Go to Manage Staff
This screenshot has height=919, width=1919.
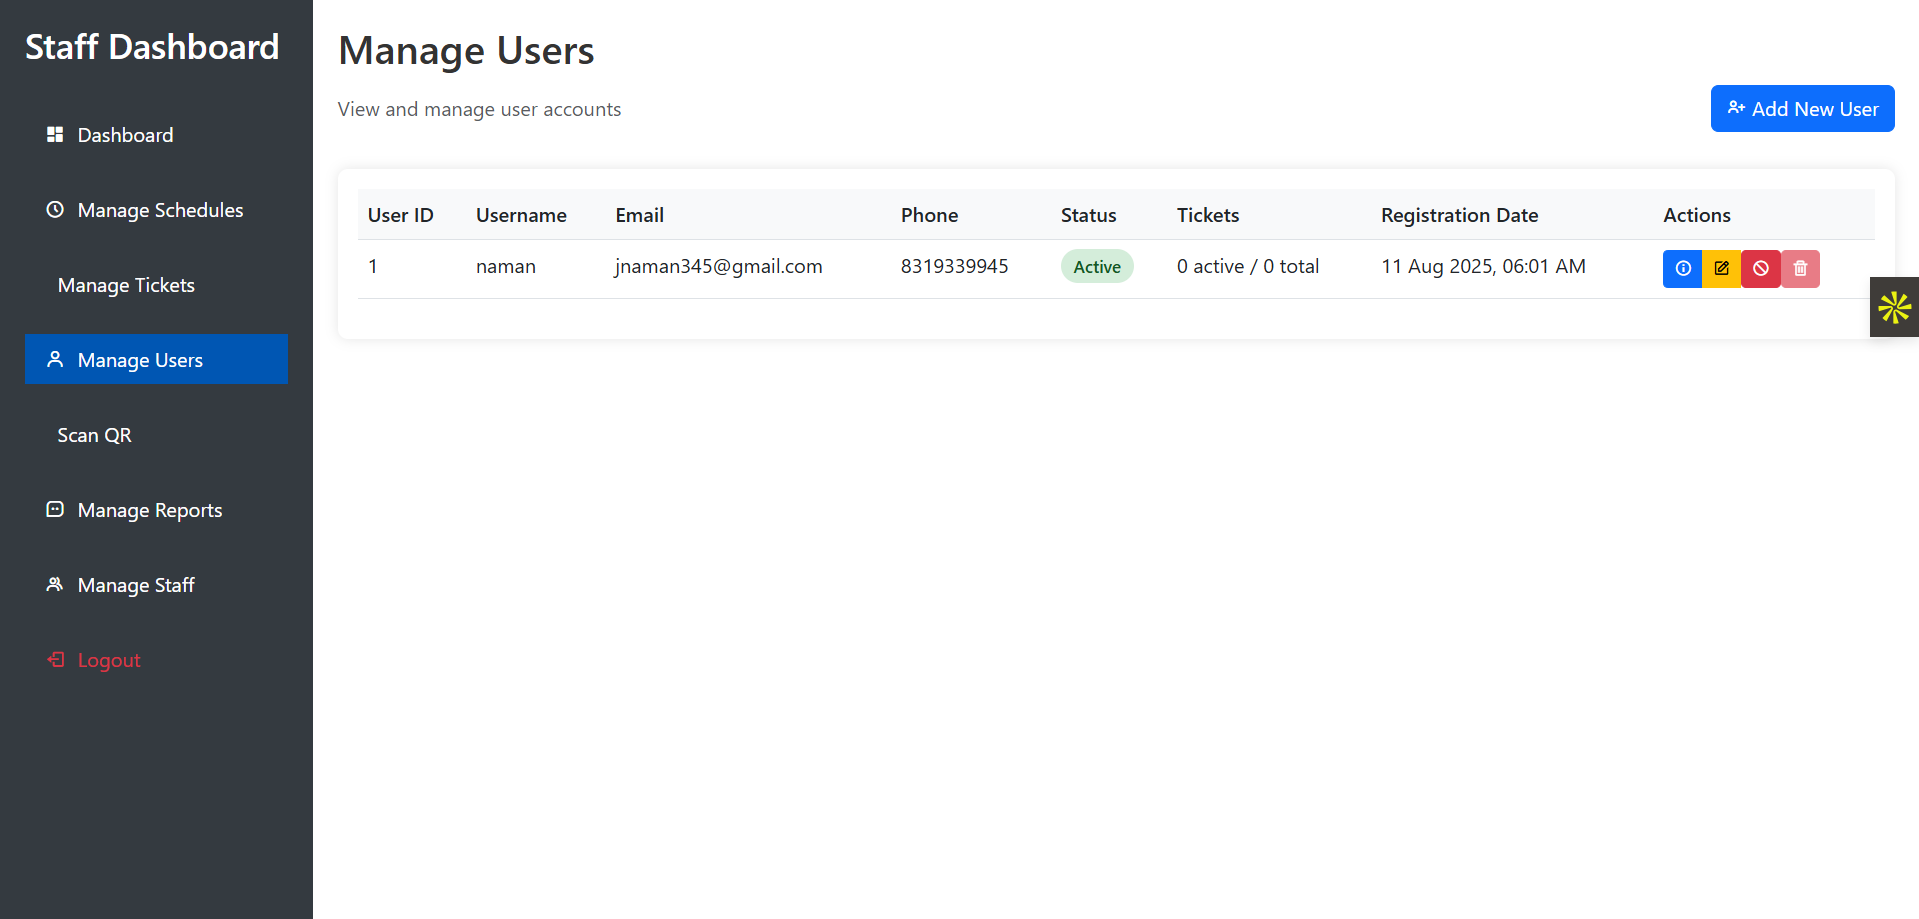coord(156,585)
